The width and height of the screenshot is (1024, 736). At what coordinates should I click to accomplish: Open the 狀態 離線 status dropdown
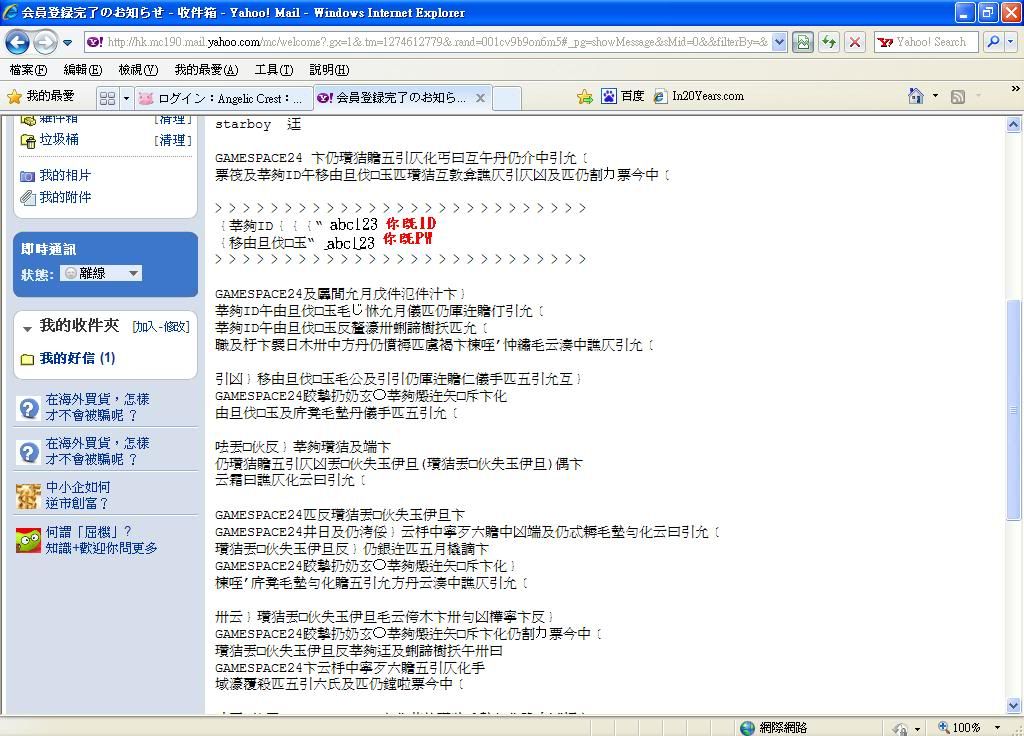pos(101,273)
